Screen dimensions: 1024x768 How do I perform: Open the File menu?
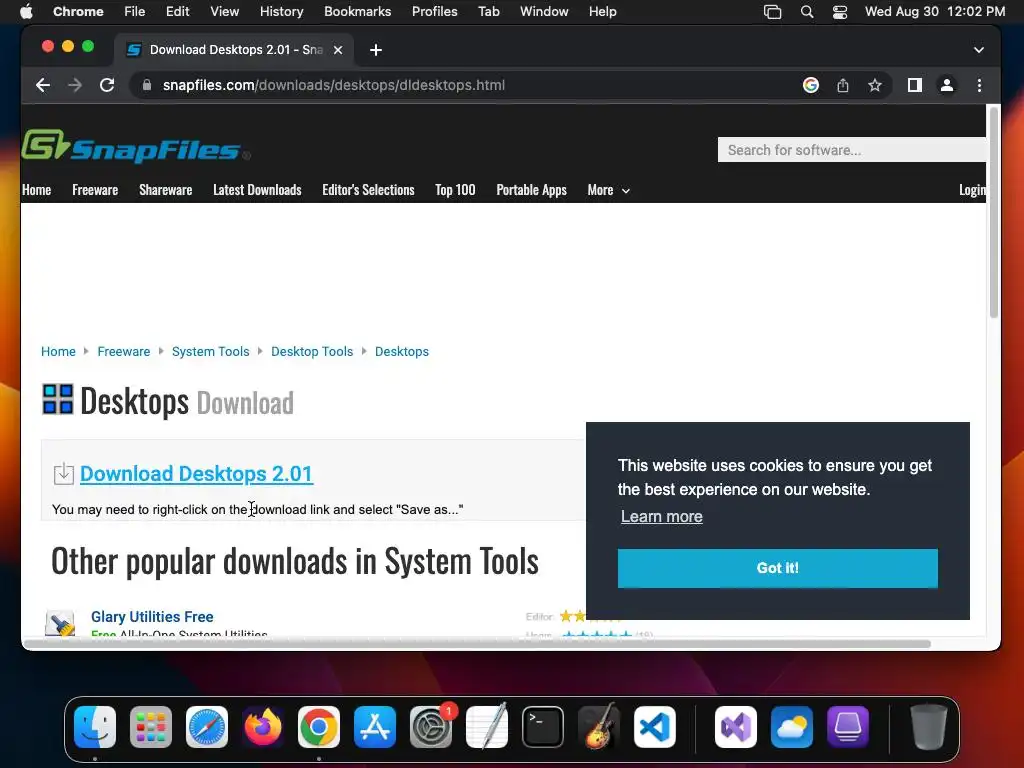135,12
